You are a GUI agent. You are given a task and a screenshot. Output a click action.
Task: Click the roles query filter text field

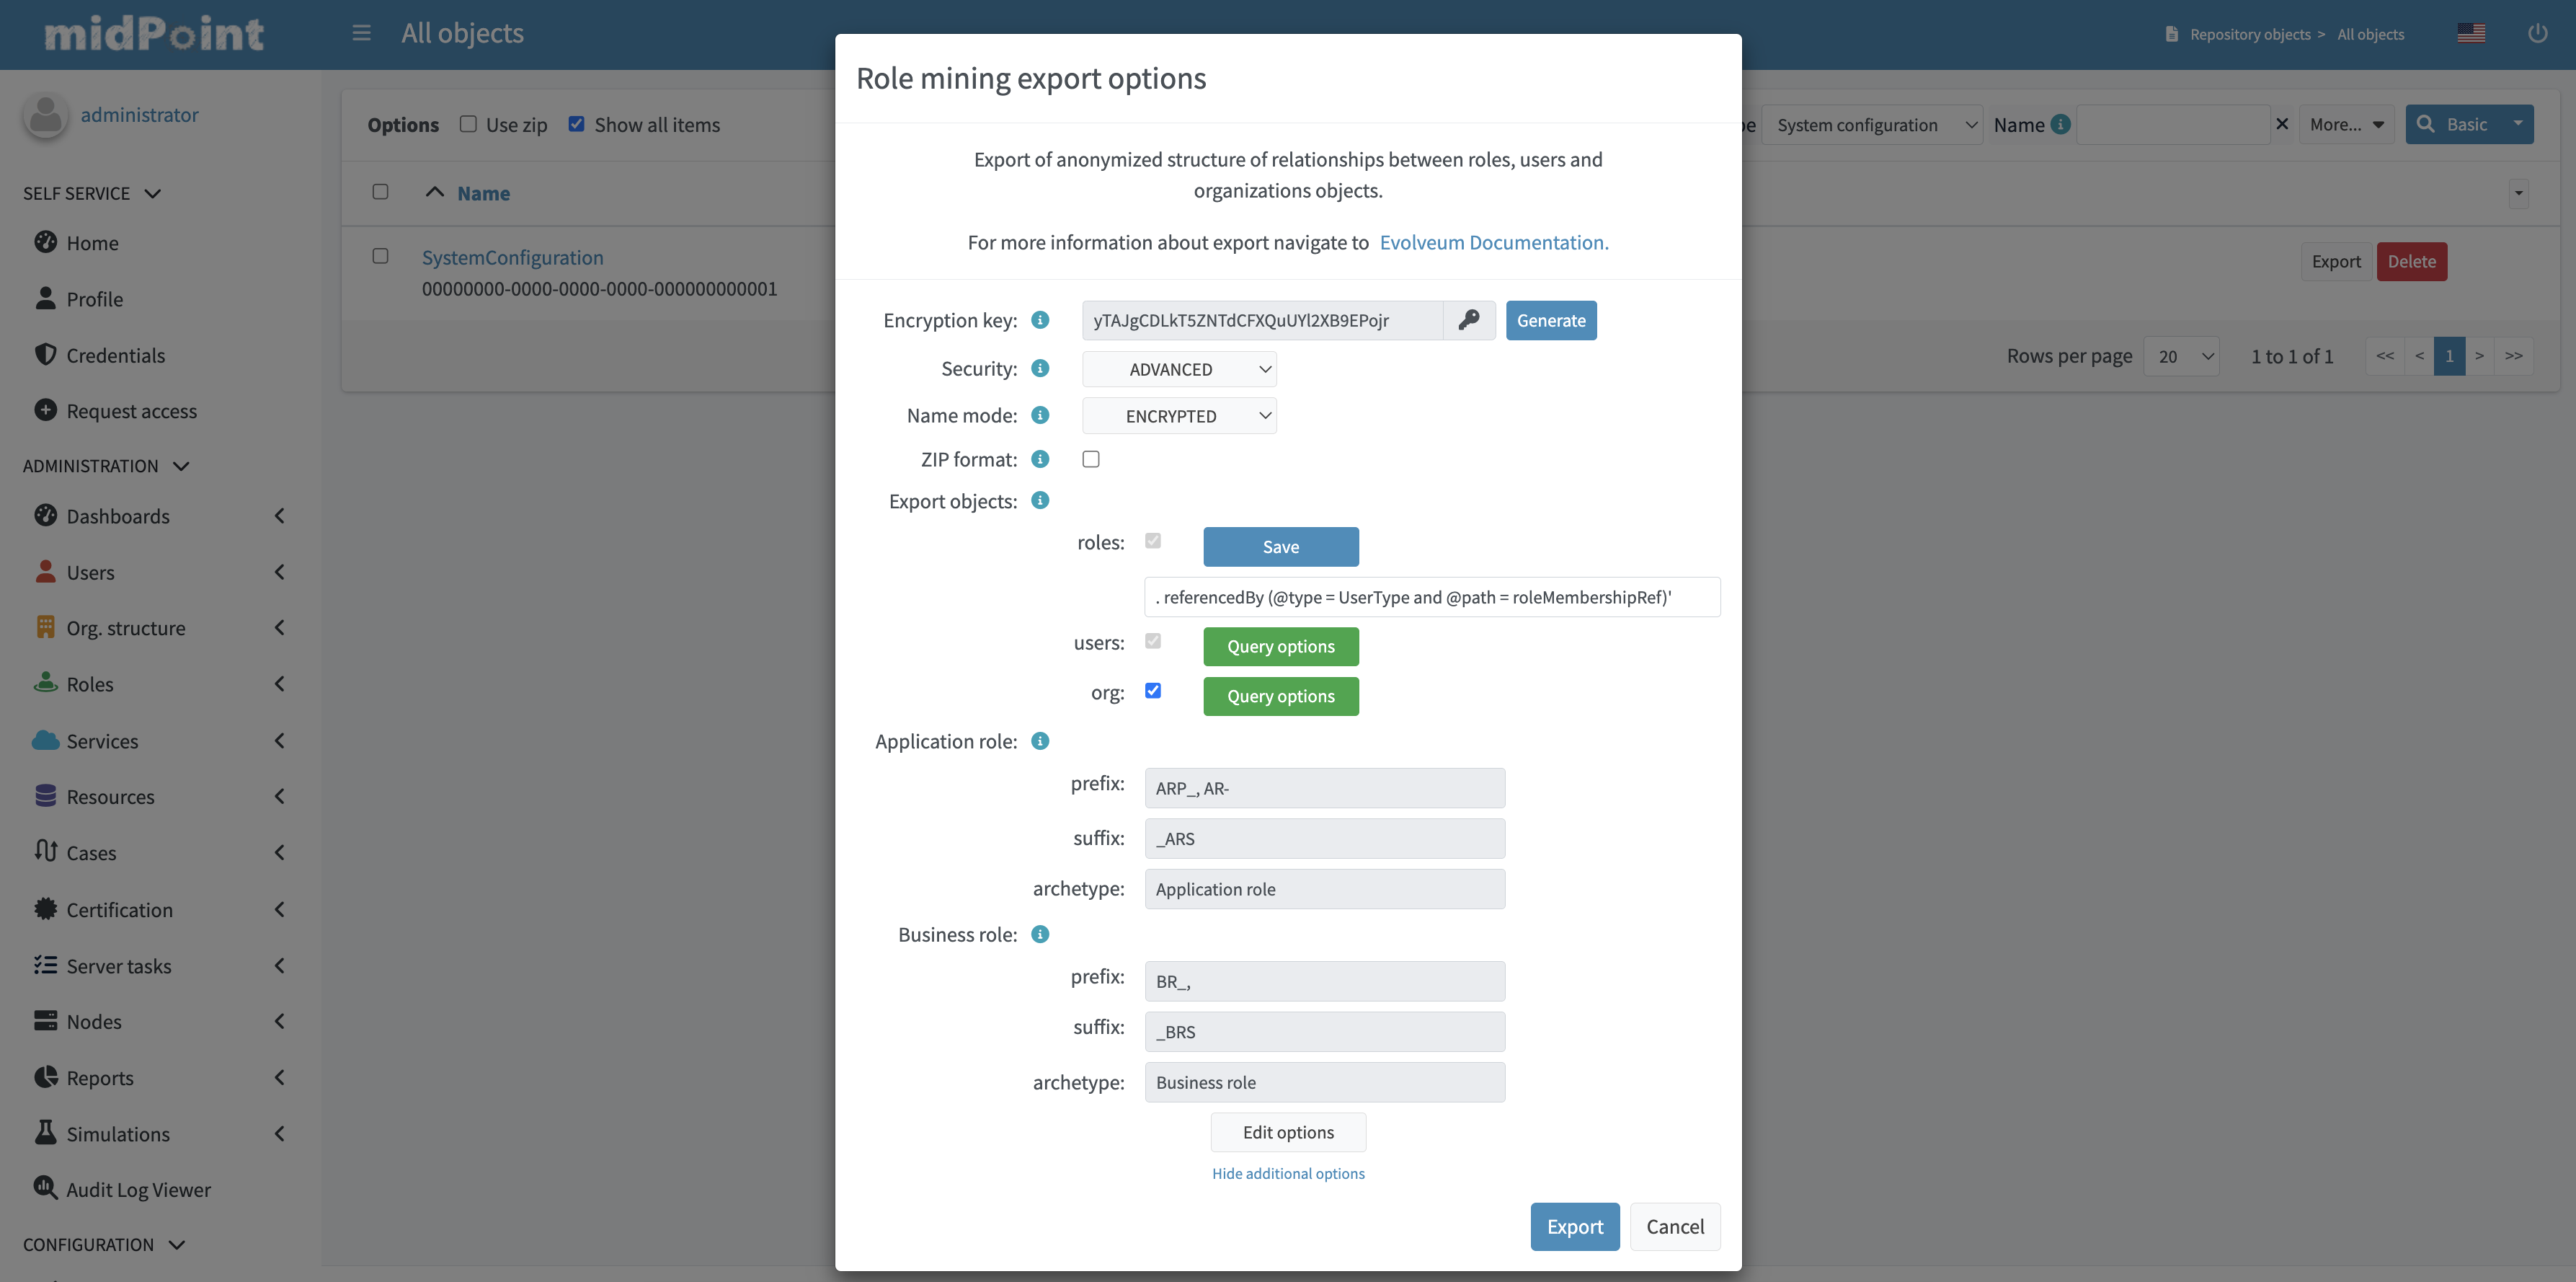pyautogui.click(x=1431, y=597)
